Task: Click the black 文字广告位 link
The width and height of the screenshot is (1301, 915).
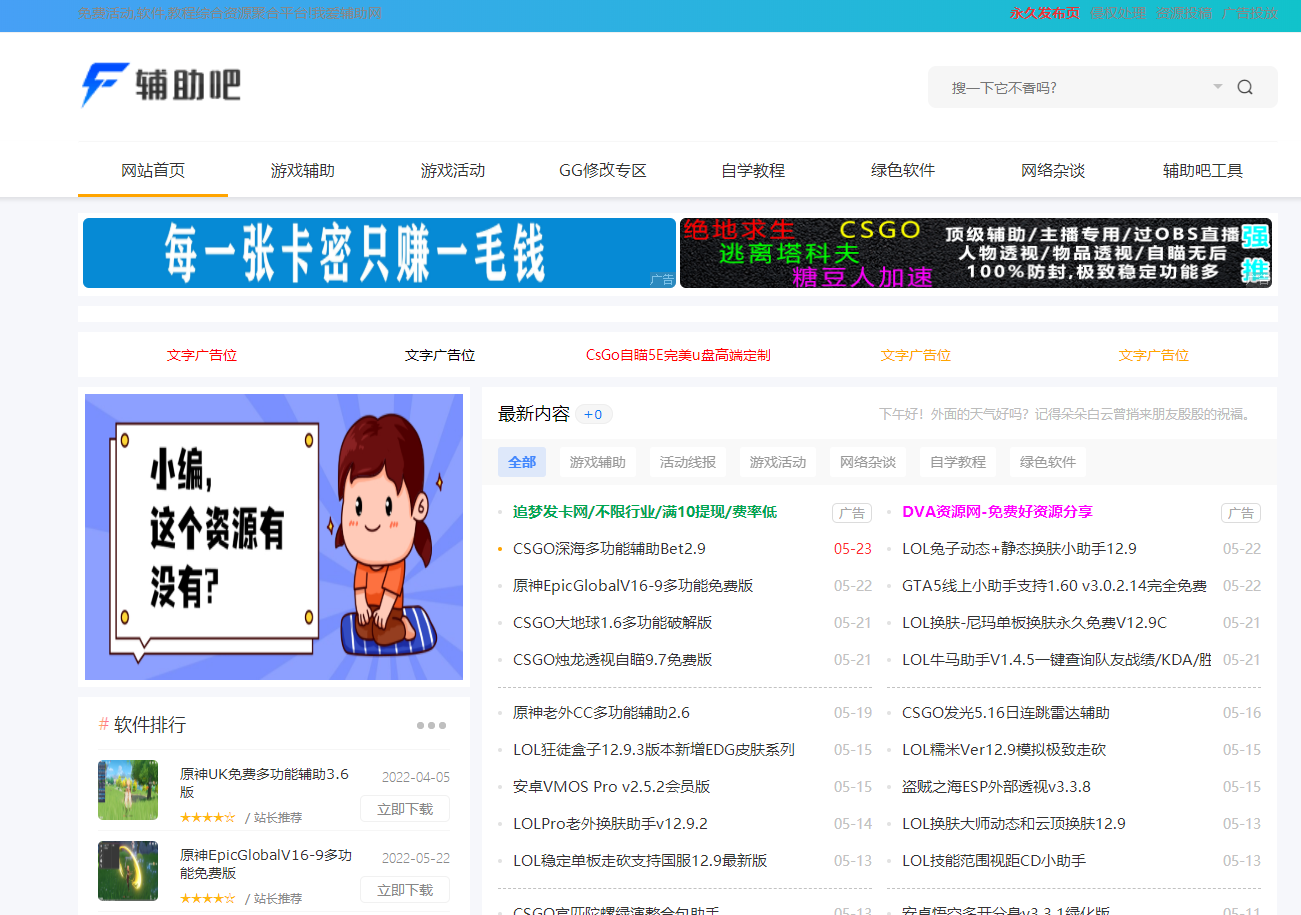Action: (440, 355)
